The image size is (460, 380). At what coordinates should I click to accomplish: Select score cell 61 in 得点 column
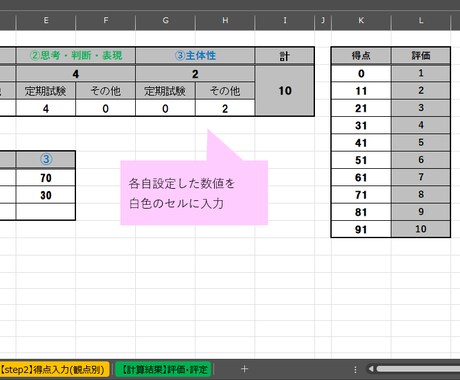click(361, 177)
